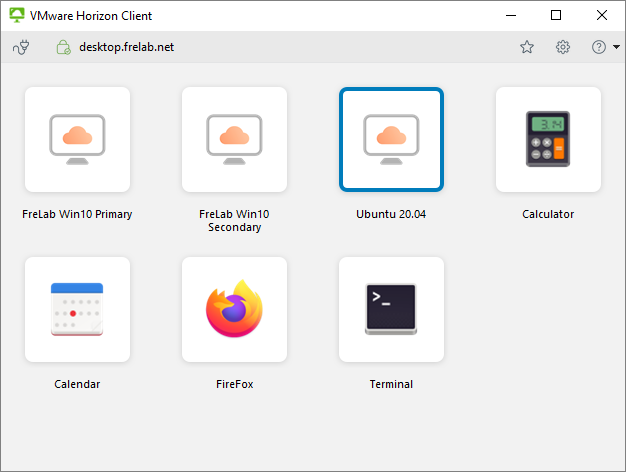
Task: Click the "Terminal" text label
Action: [391, 384]
